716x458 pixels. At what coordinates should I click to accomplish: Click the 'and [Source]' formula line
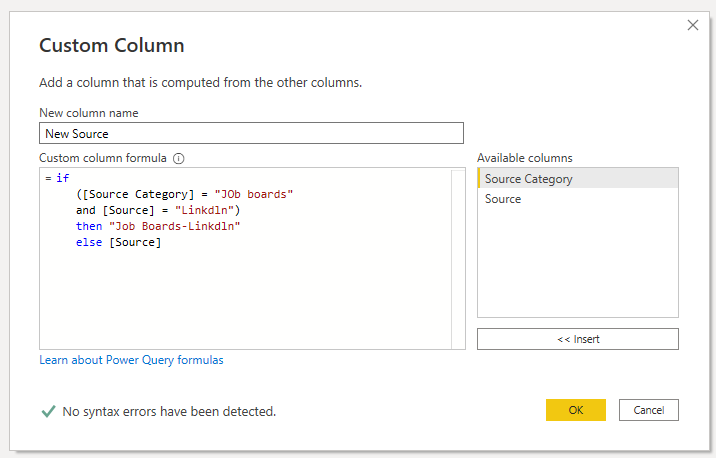[x=158, y=210]
